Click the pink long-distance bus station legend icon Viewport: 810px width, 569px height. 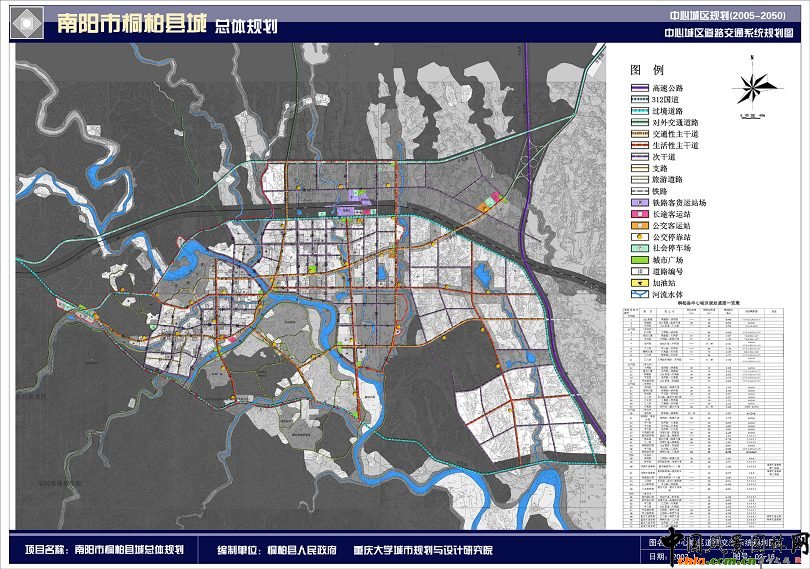pyautogui.click(x=634, y=214)
